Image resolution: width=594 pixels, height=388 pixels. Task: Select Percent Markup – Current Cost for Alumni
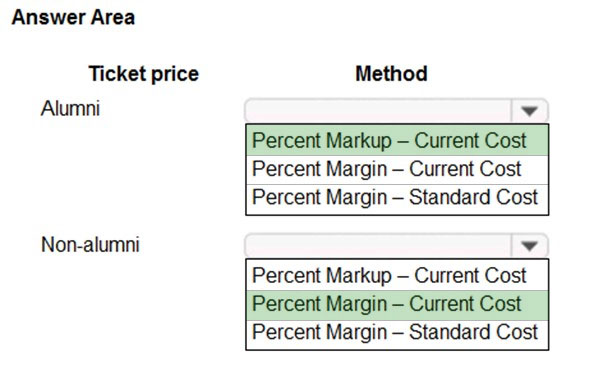coord(397,141)
